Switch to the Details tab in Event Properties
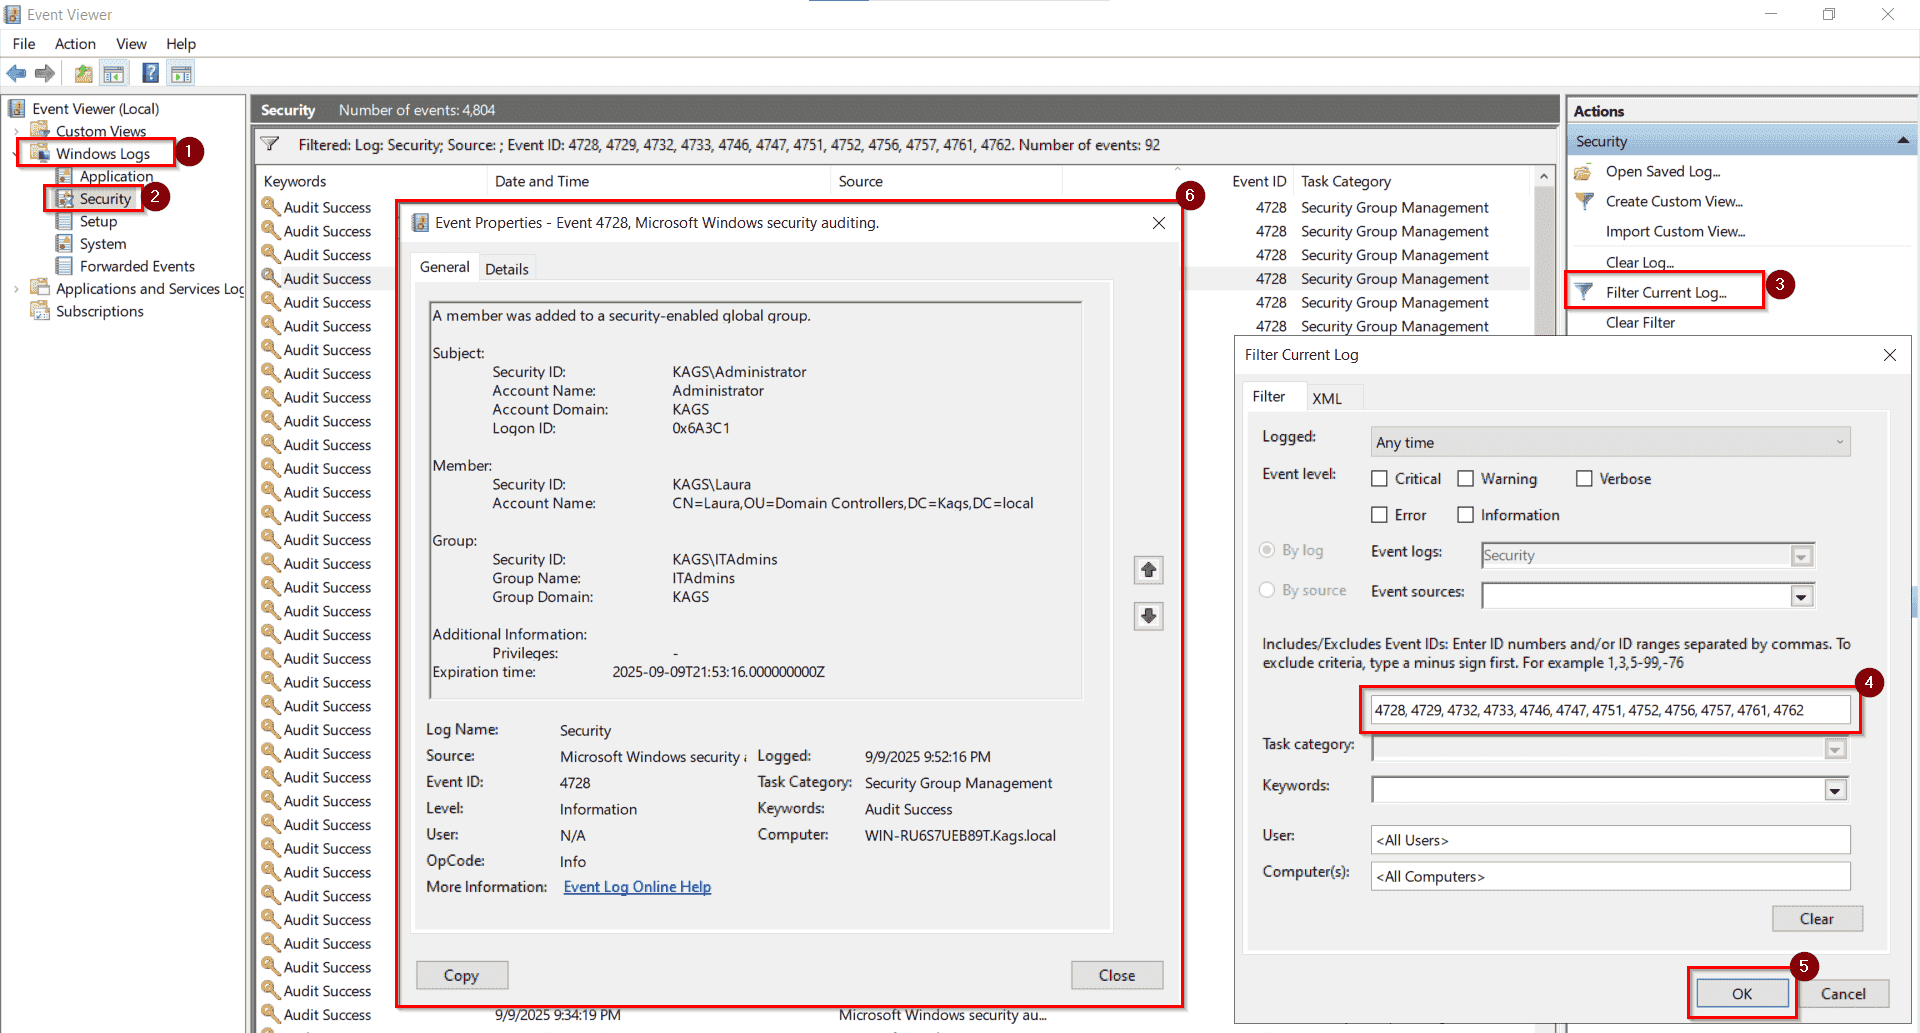This screenshot has width=1920, height=1033. 507,267
